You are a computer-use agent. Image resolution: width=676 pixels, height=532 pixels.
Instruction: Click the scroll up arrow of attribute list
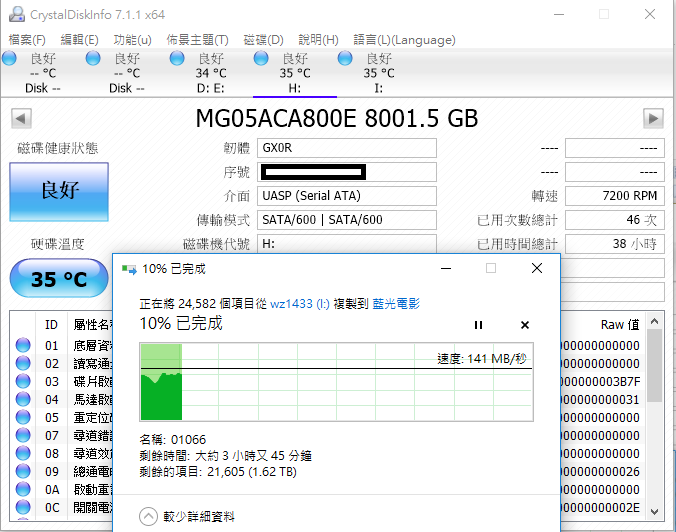pos(654,322)
